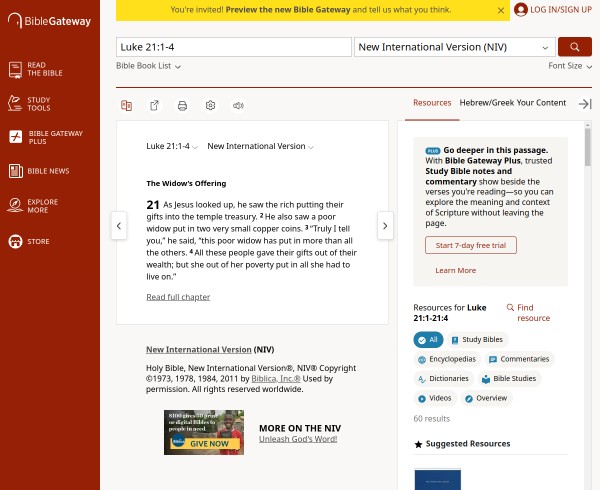This screenshot has height=490, width=600.
Task: Click the Find resource text link
Action: (x=533, y=313)
